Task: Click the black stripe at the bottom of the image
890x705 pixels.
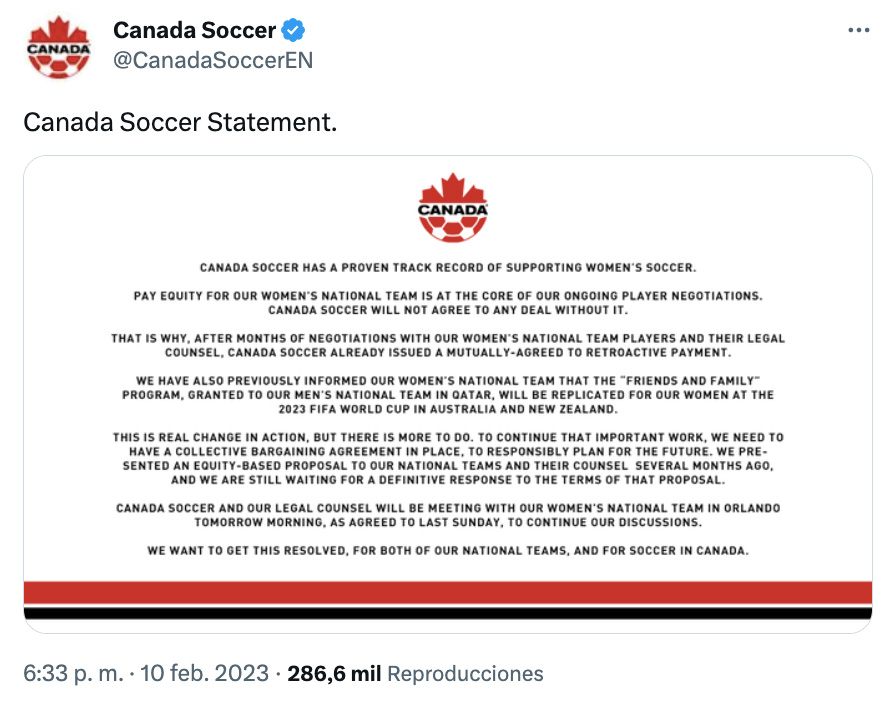Action: pyautogui.click(x=448, y=612)
